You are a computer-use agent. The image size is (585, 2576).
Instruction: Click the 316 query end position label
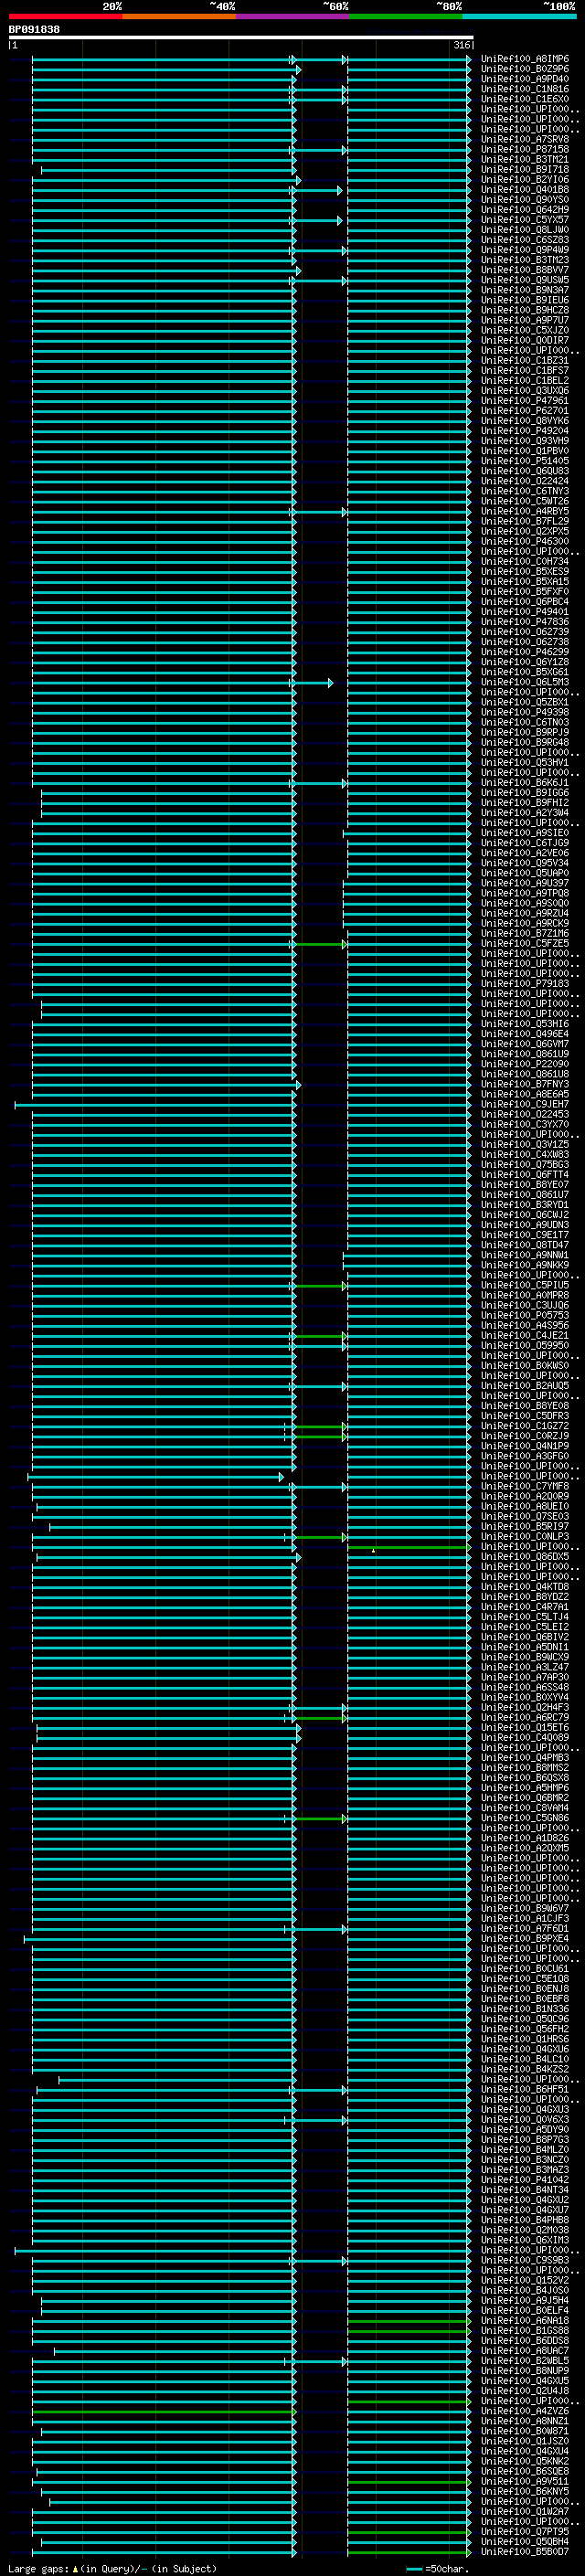461,45
